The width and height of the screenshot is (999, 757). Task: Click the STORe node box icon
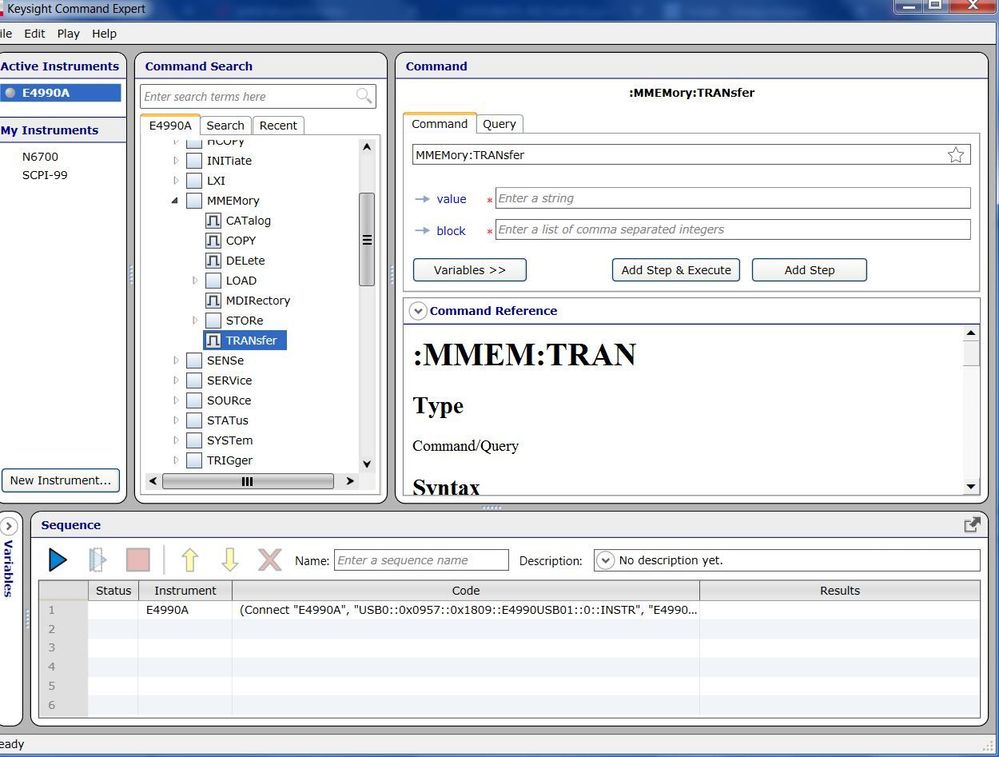(213, 320)
